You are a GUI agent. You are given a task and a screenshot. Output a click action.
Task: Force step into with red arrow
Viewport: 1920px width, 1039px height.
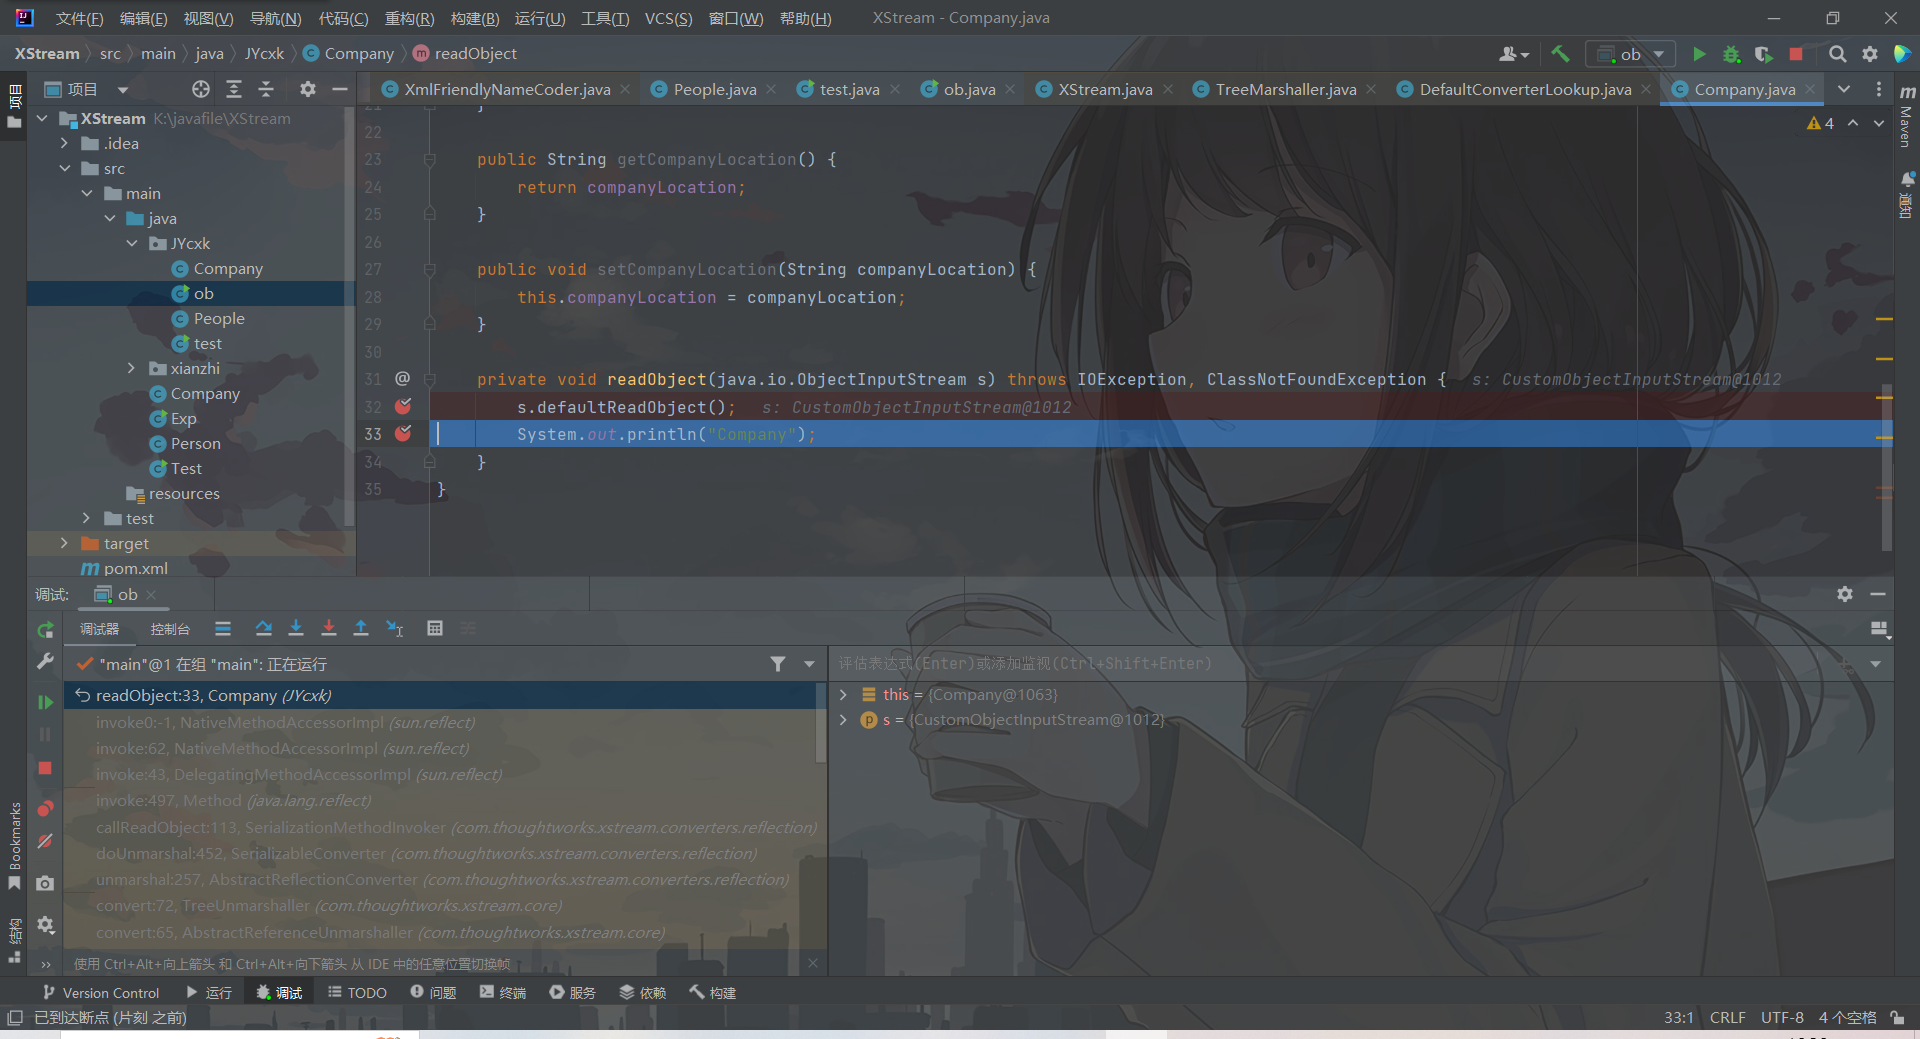click(x=328, y=628)
